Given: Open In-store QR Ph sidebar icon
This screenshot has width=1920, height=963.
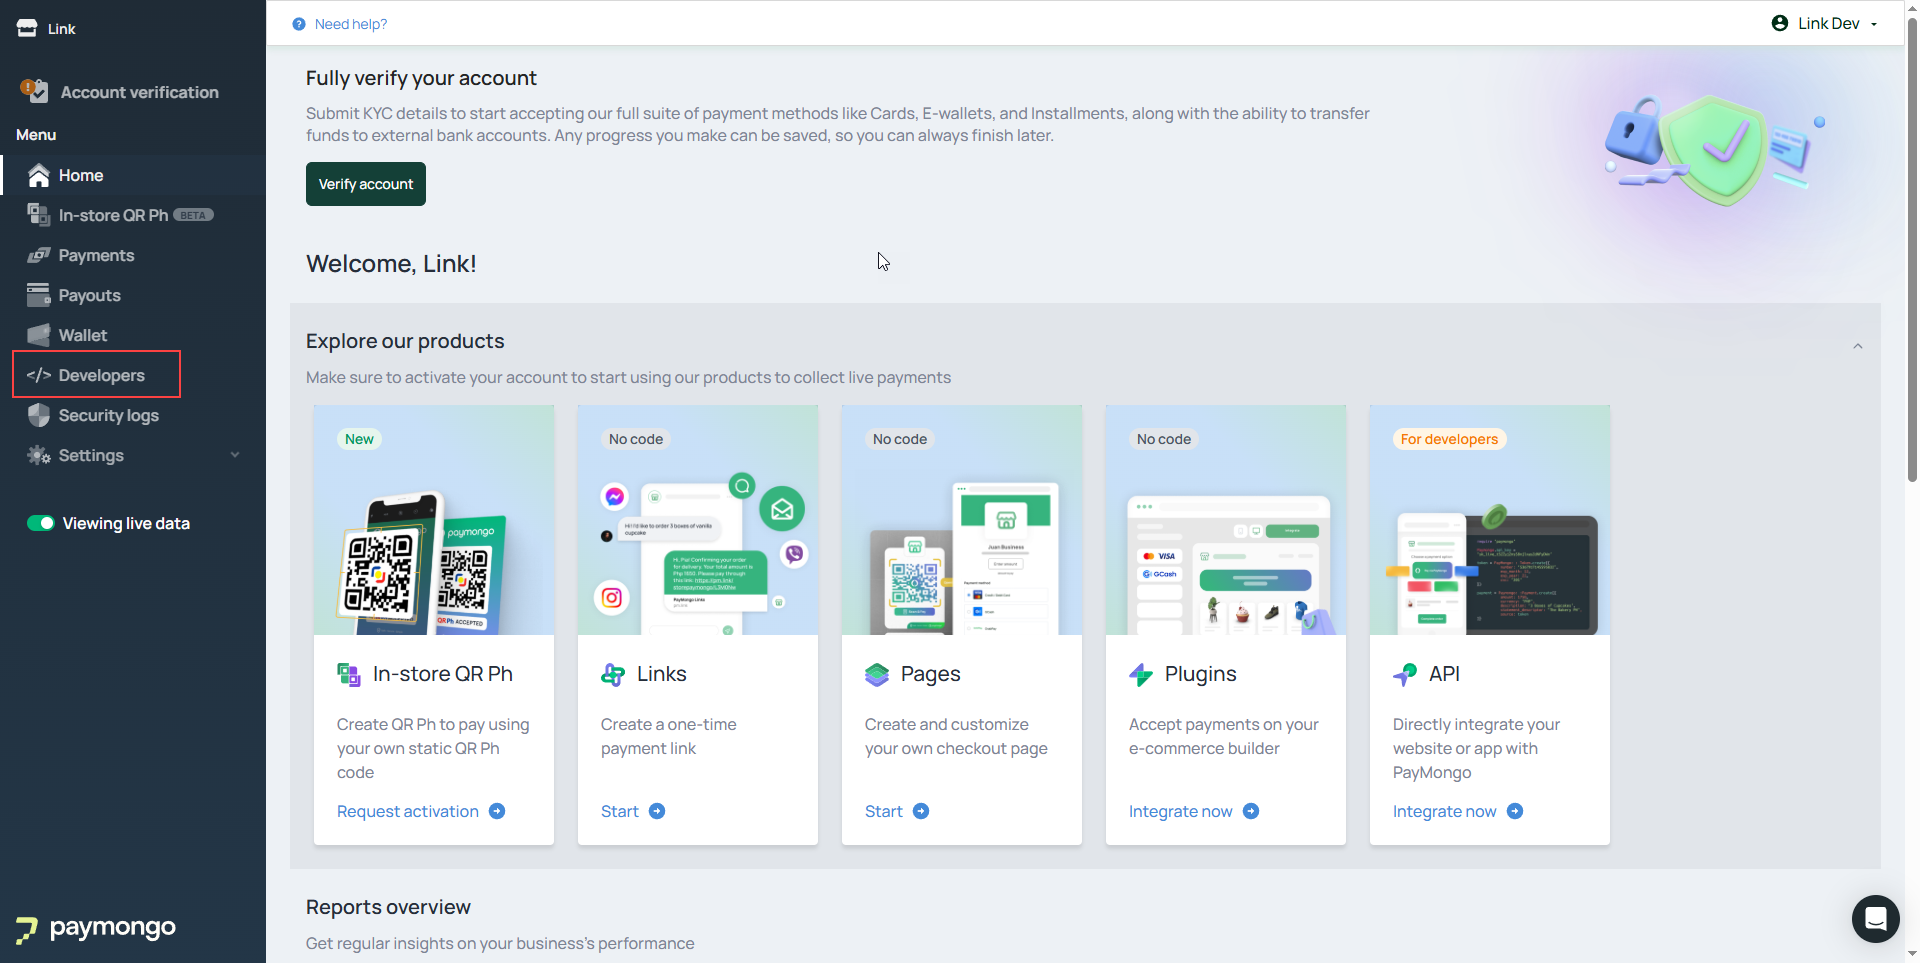Looking at the screenshot, I should pyautogui.click(x=39, y=215).
